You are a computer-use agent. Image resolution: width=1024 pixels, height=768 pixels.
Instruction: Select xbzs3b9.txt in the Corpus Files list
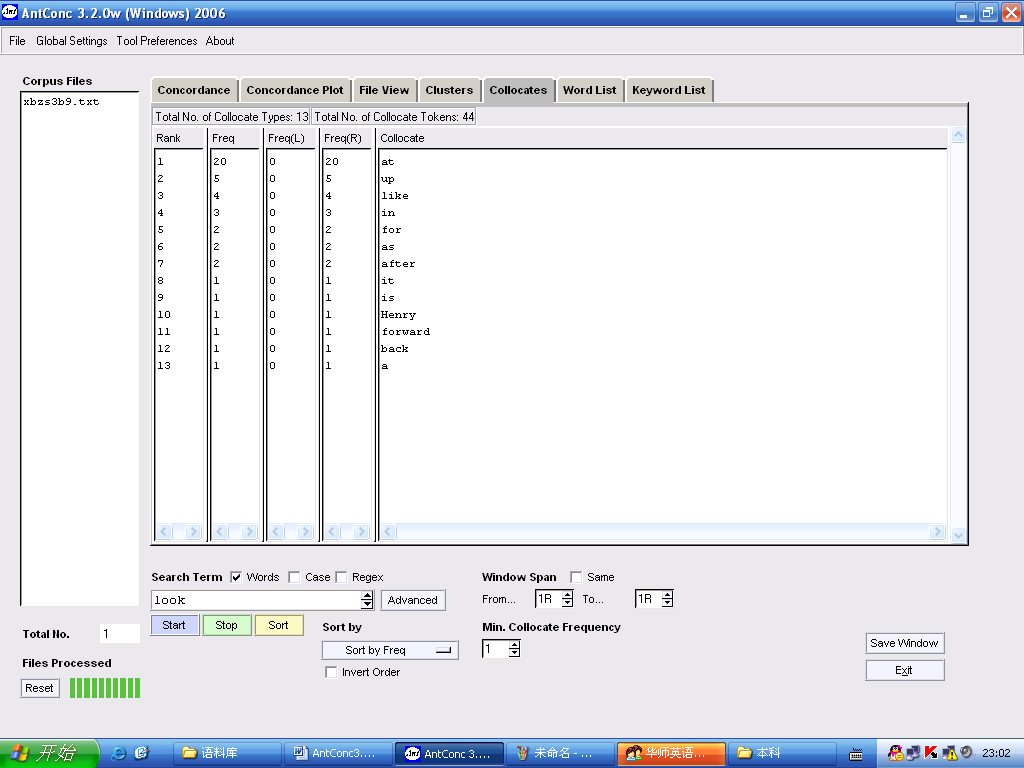pos(58,101)
